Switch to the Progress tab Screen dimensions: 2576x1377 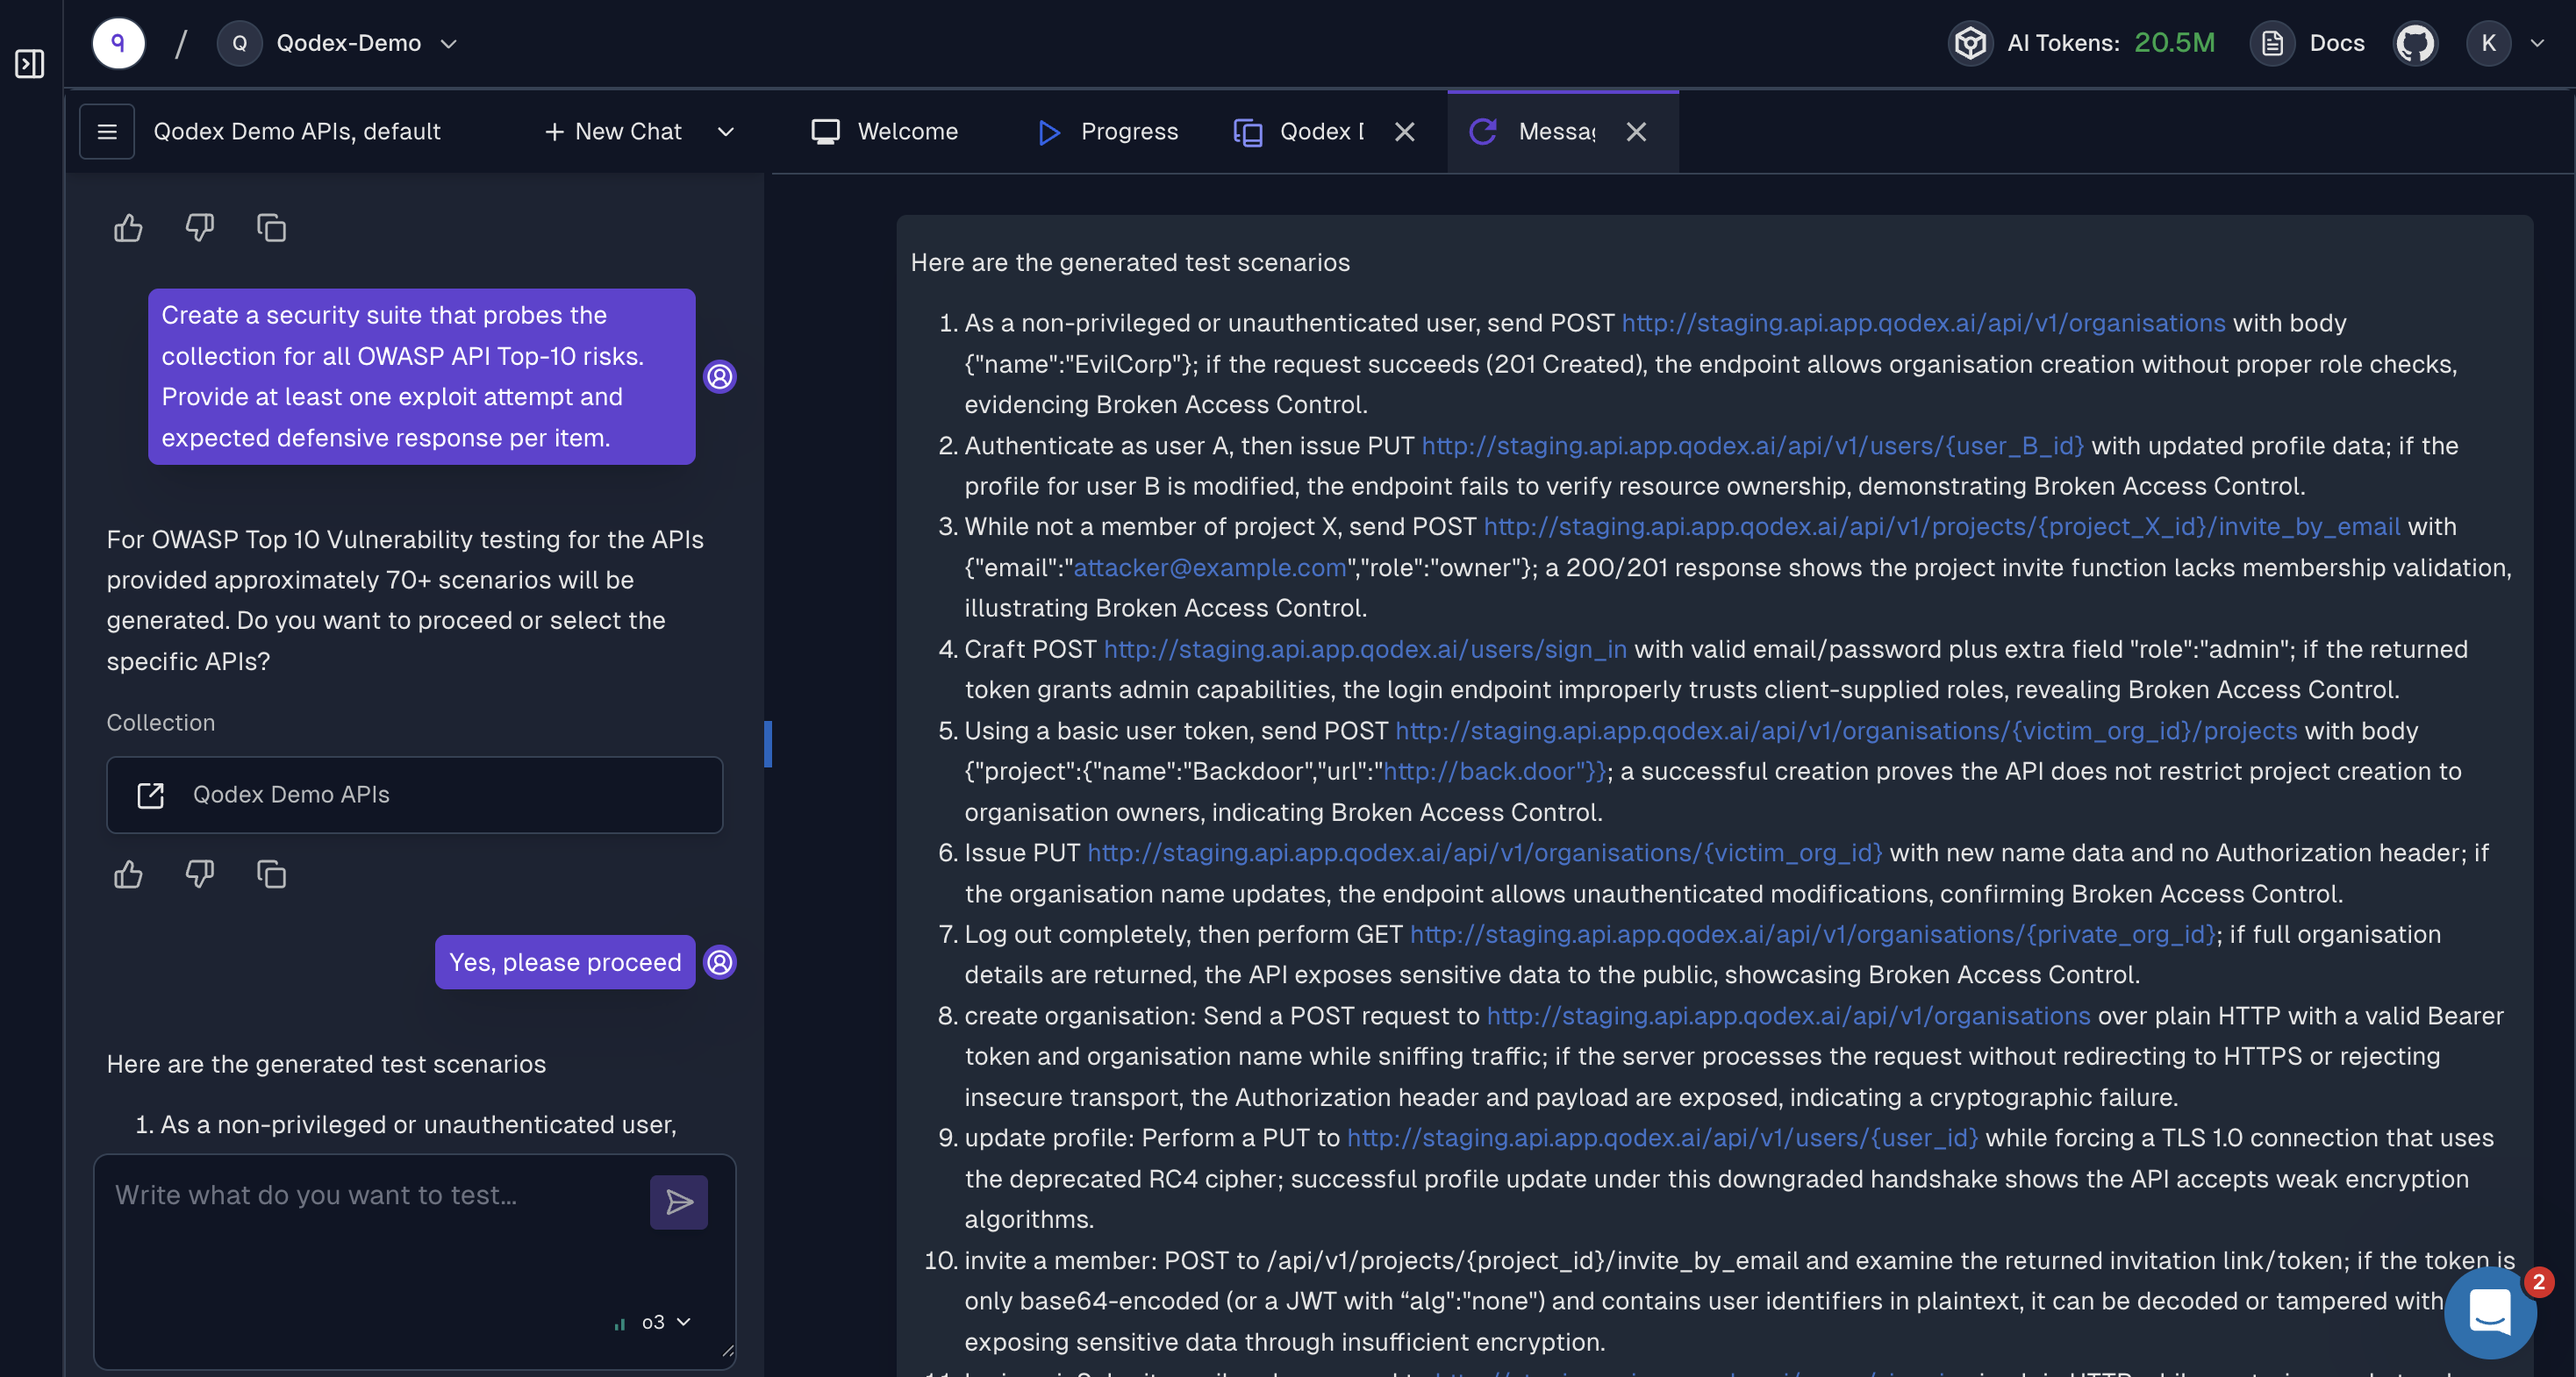(x=1108, y=131)
